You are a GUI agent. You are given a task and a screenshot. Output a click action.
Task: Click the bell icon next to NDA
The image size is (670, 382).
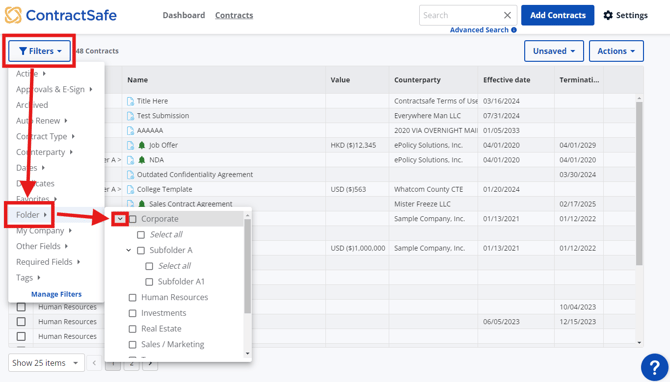(142, 160)
